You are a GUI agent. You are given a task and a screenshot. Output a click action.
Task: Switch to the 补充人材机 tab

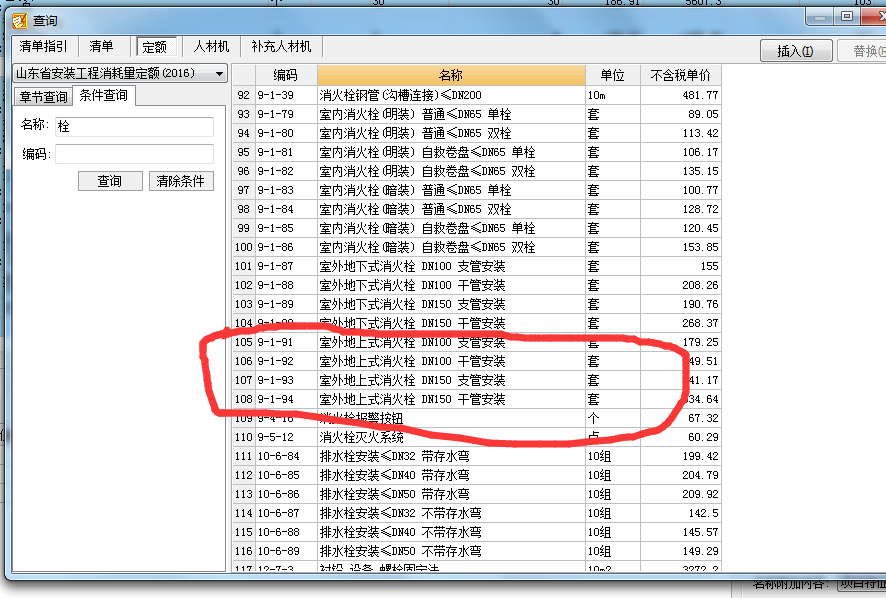pos(281,46)
